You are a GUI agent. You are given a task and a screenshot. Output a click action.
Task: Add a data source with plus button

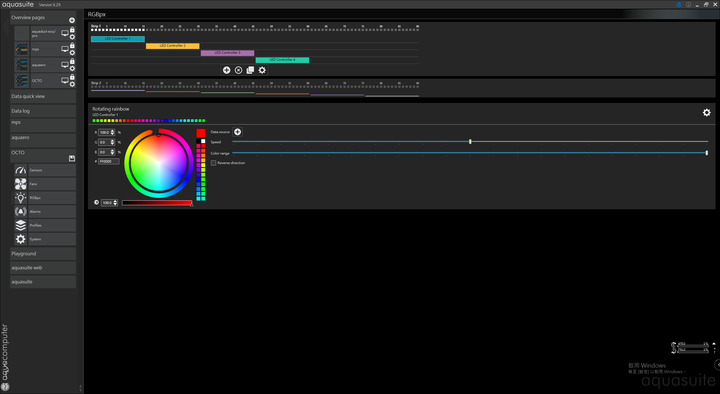click(x=237, y=132)
